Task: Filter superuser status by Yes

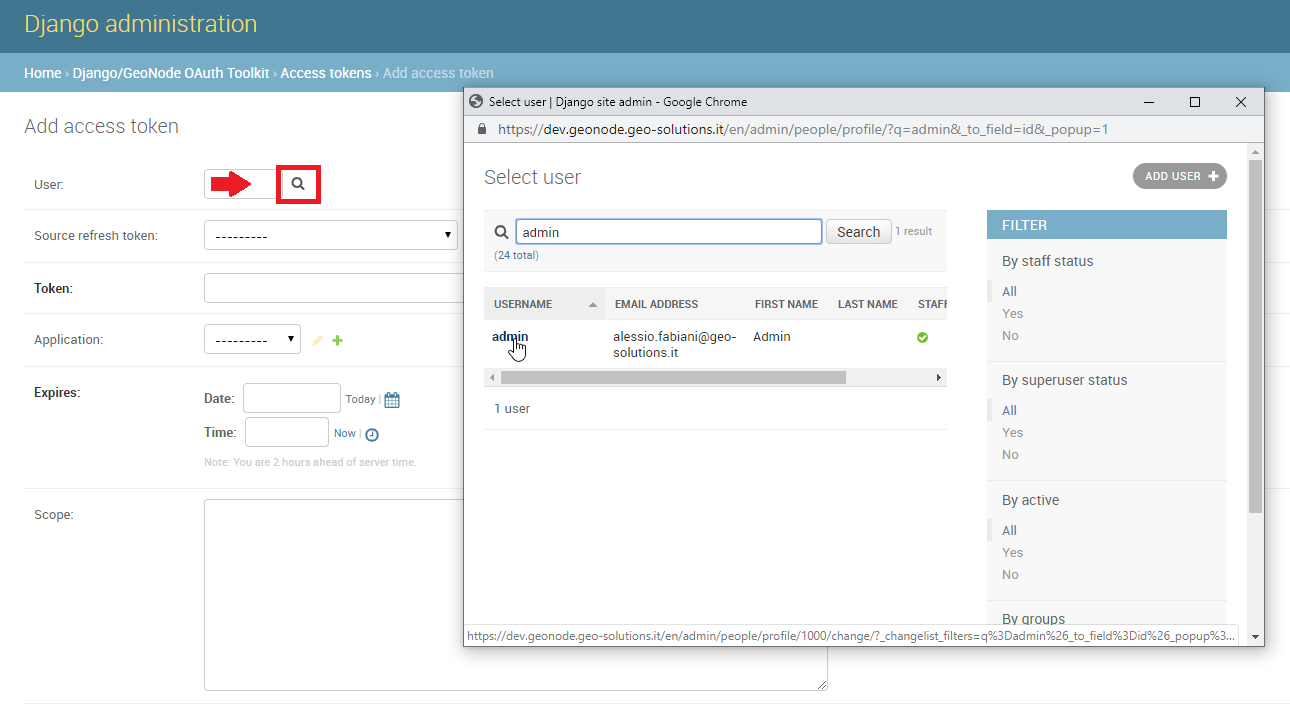Action: [x=1013, y=433]
